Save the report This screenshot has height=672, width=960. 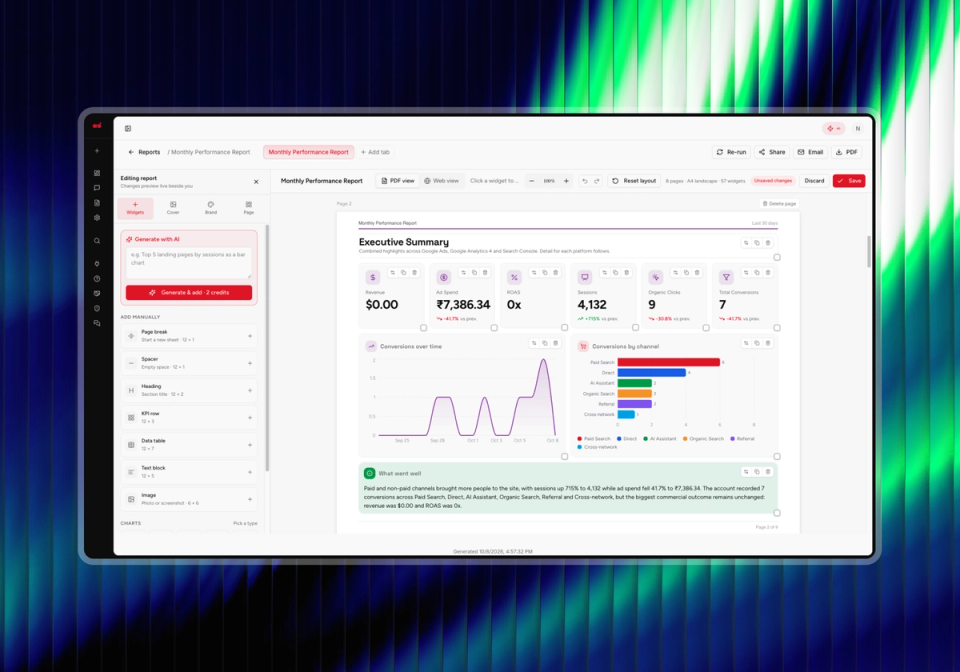(x=849, y=181)
